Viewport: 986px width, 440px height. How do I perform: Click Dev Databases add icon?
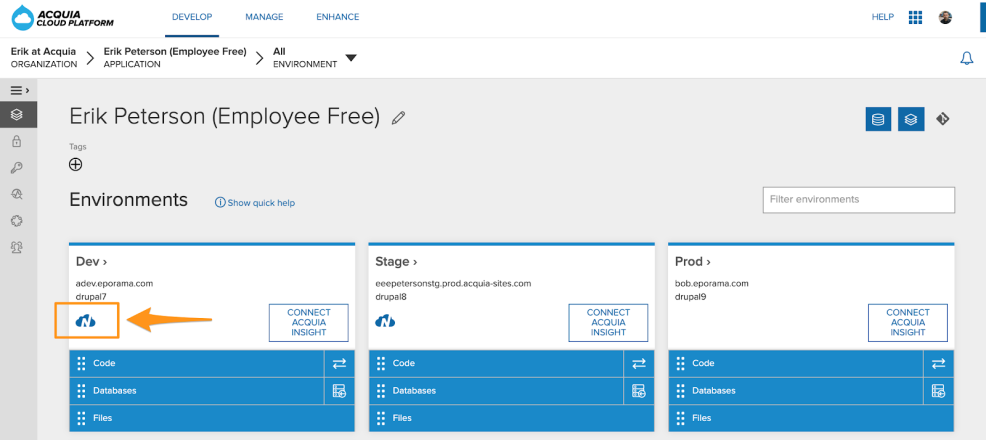pos(340,391)
